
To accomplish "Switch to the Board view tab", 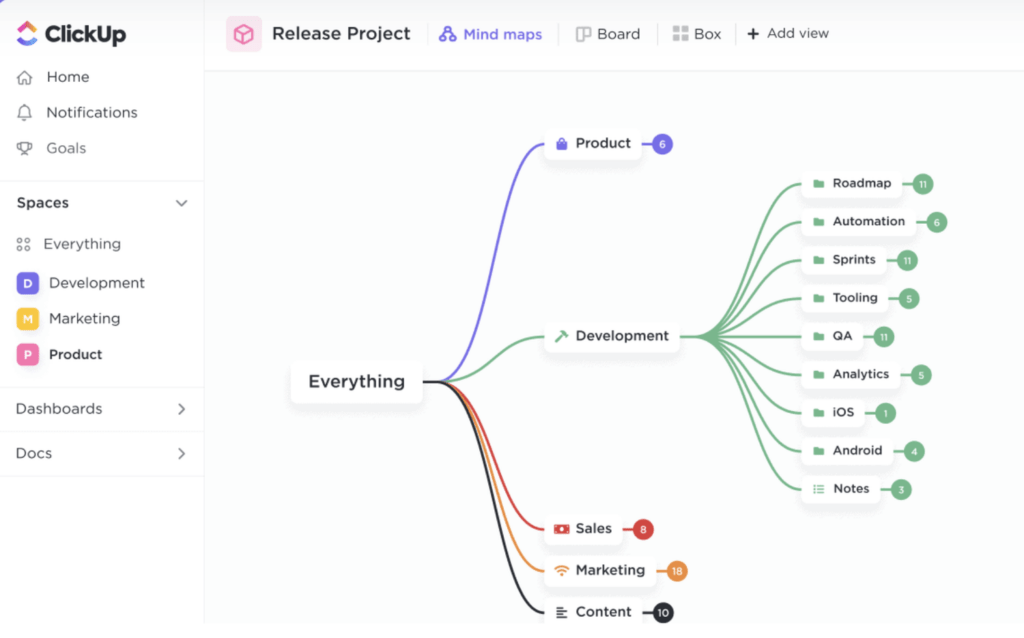I will click(x=608, y=34).
